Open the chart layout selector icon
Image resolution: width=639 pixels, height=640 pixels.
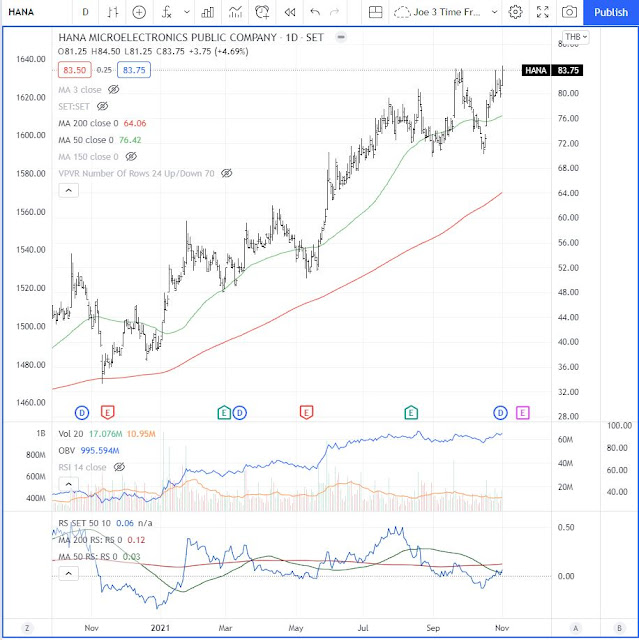[x=375, y=12]
